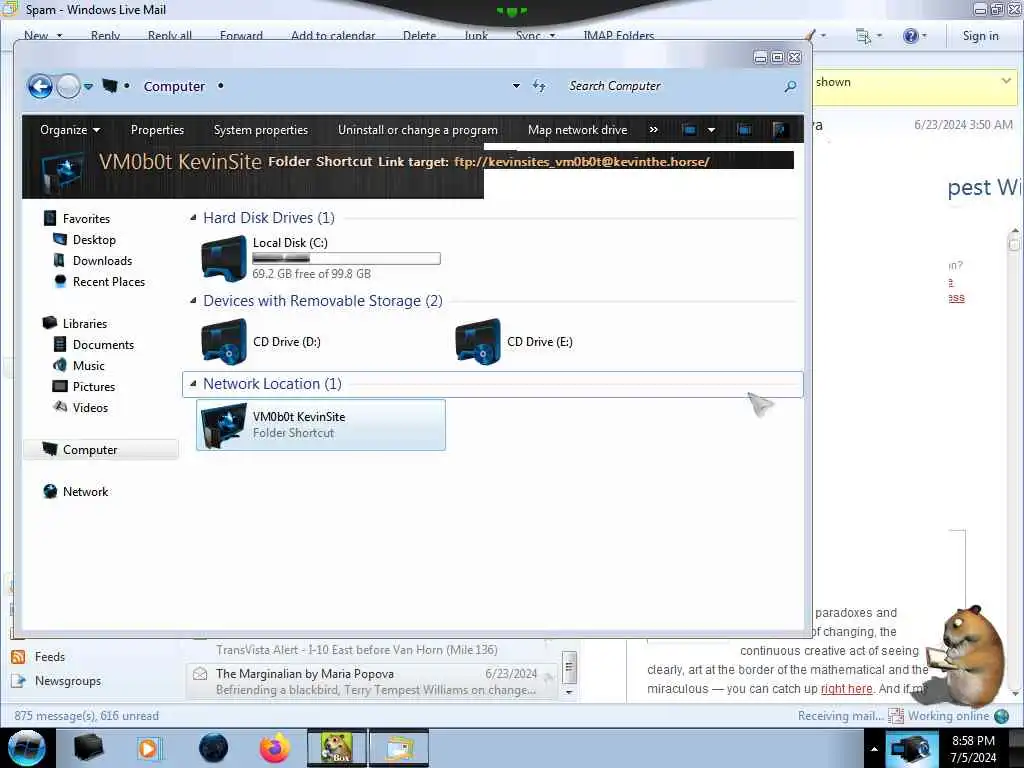1024x768 pixels.
Task: Click the Back arrow in Explorer
Action: point(40,86)
